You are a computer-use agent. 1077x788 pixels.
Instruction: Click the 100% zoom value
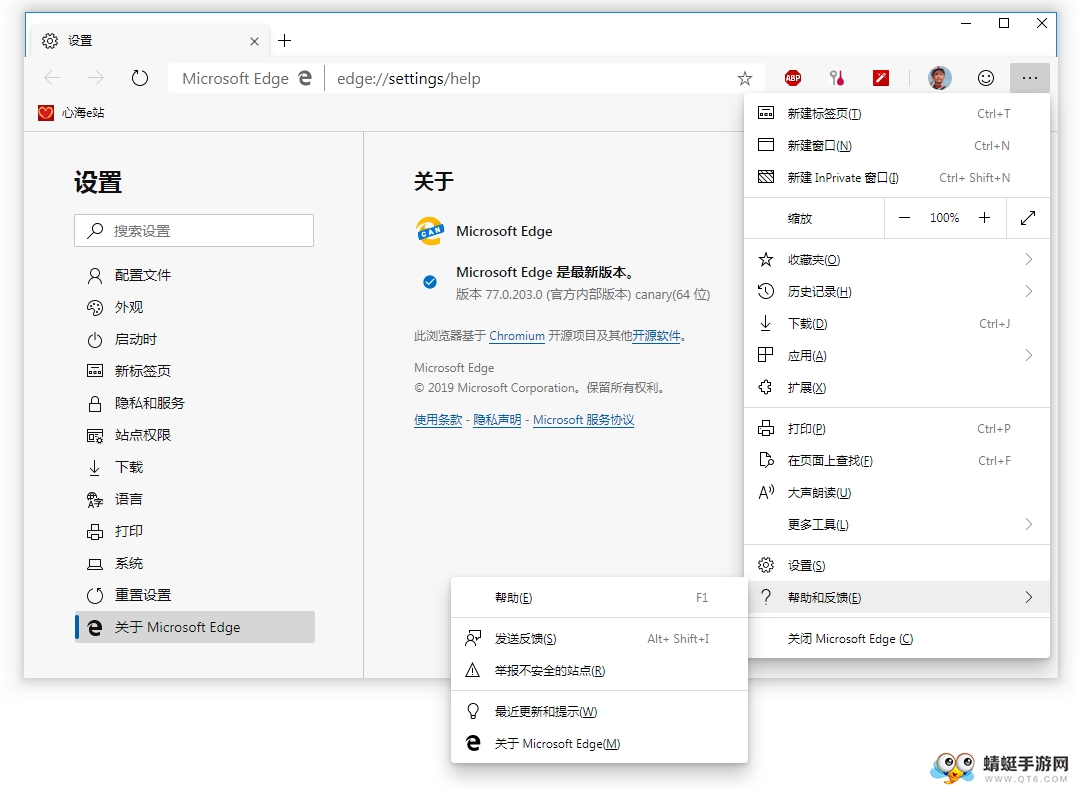coord(944,218)
